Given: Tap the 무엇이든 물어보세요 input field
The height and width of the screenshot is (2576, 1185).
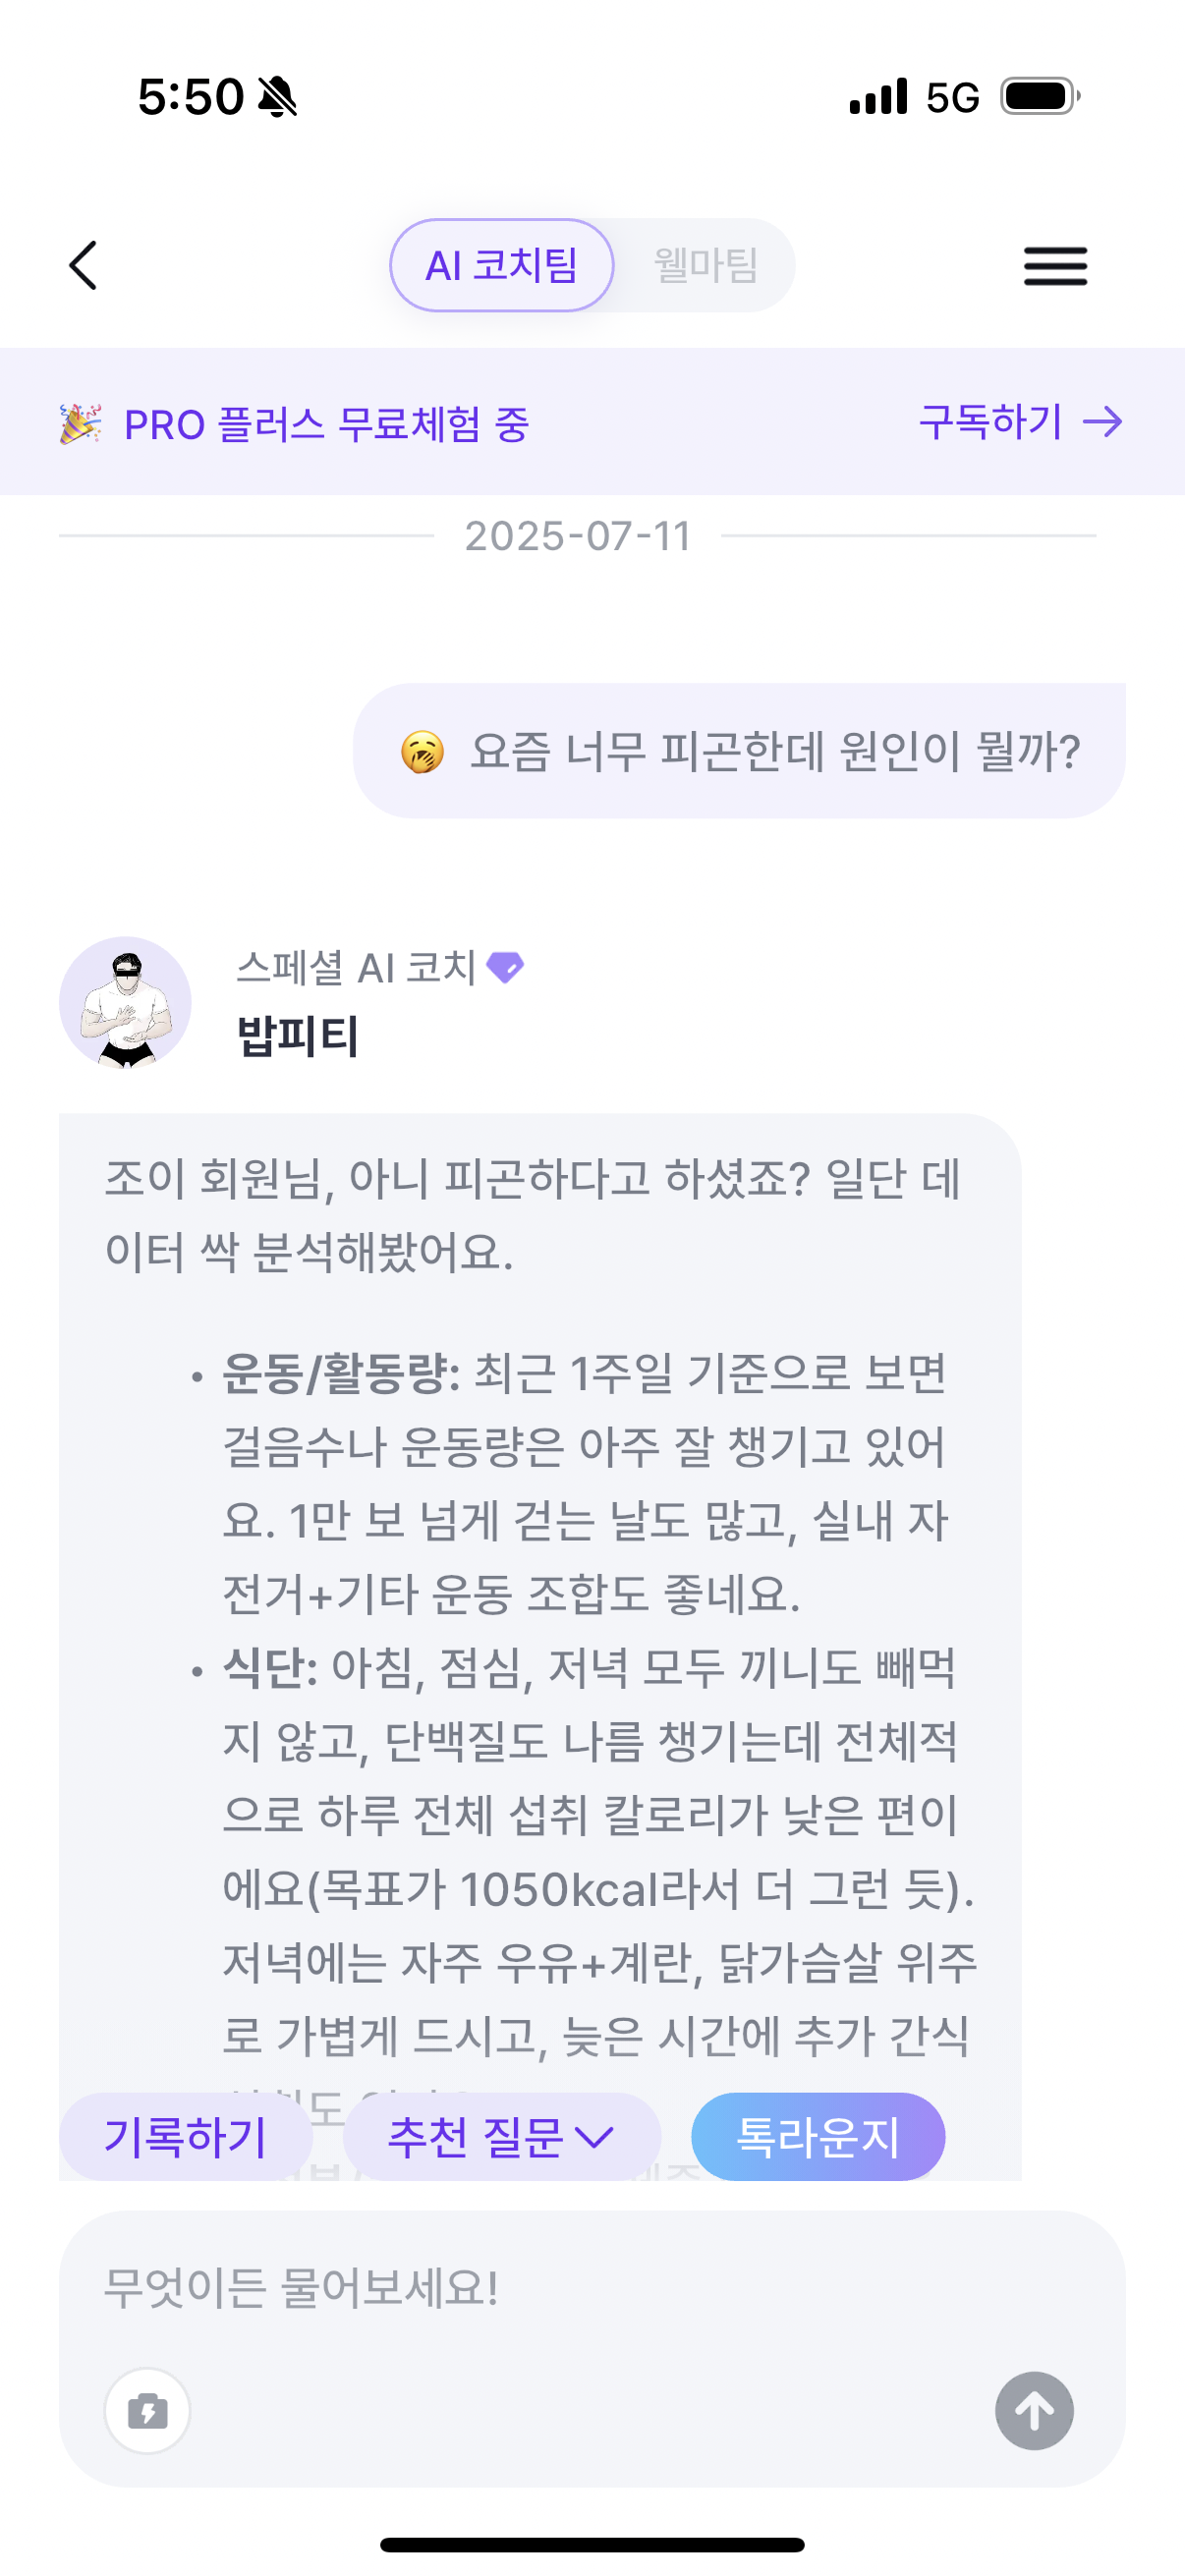Looking at the screenshot, I should click(x=590, y=2288).
